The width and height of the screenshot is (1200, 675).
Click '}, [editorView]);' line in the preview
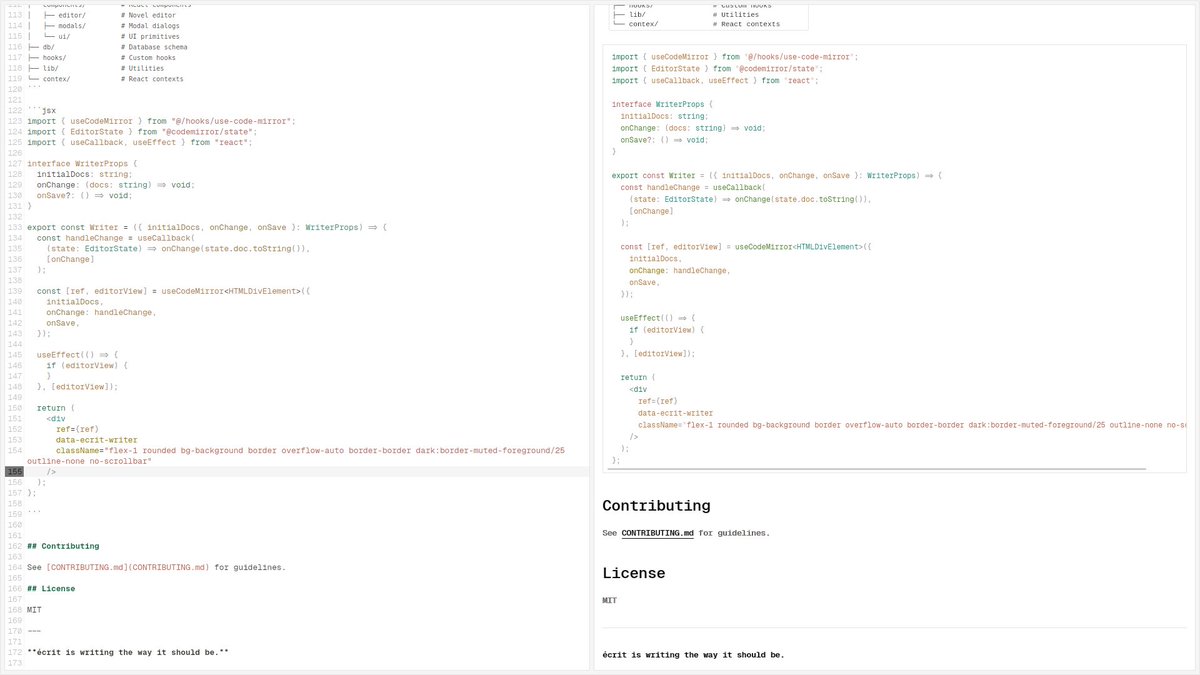(658, 353)
